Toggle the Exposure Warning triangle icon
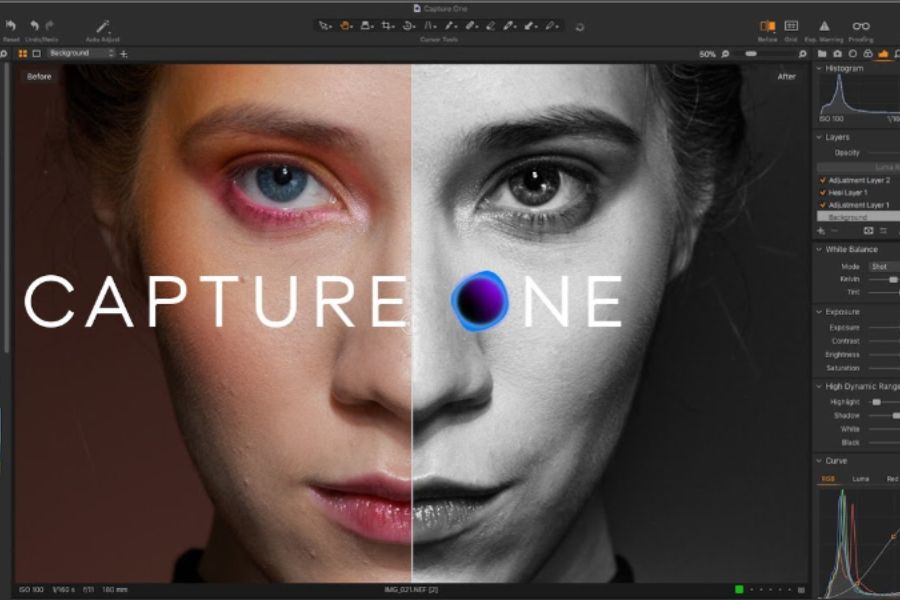Viewport: 900px width, 600px height. point(824,26)
